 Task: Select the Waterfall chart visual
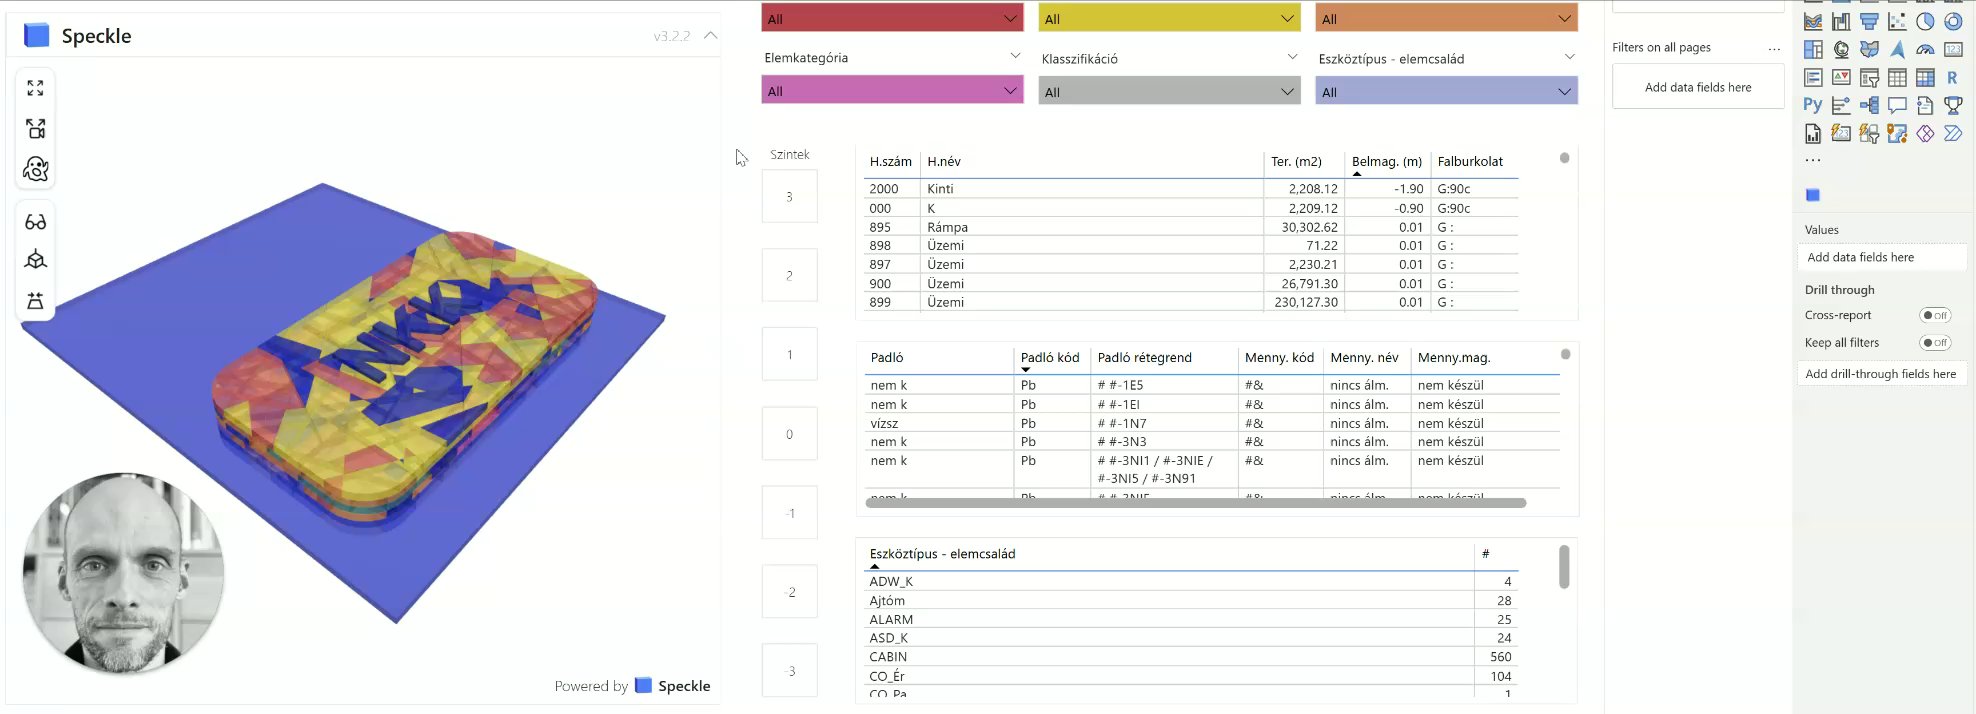pyautogui.click(x=1841, y=21)
